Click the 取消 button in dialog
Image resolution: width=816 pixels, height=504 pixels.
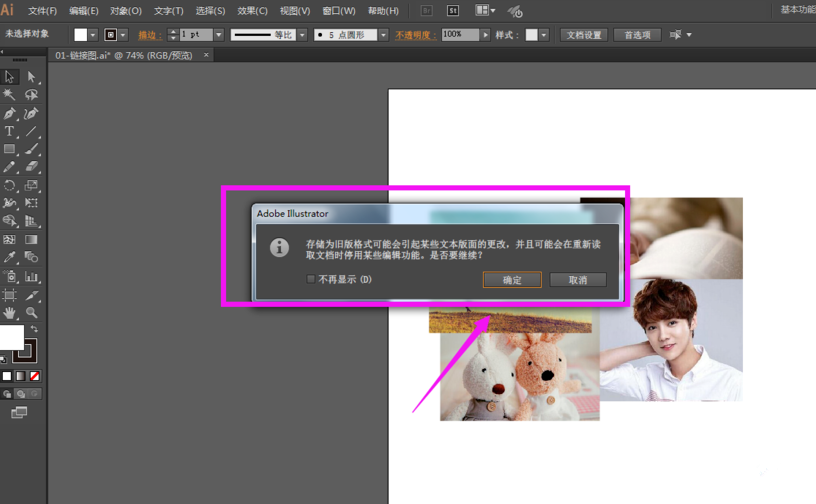point(578,280)
